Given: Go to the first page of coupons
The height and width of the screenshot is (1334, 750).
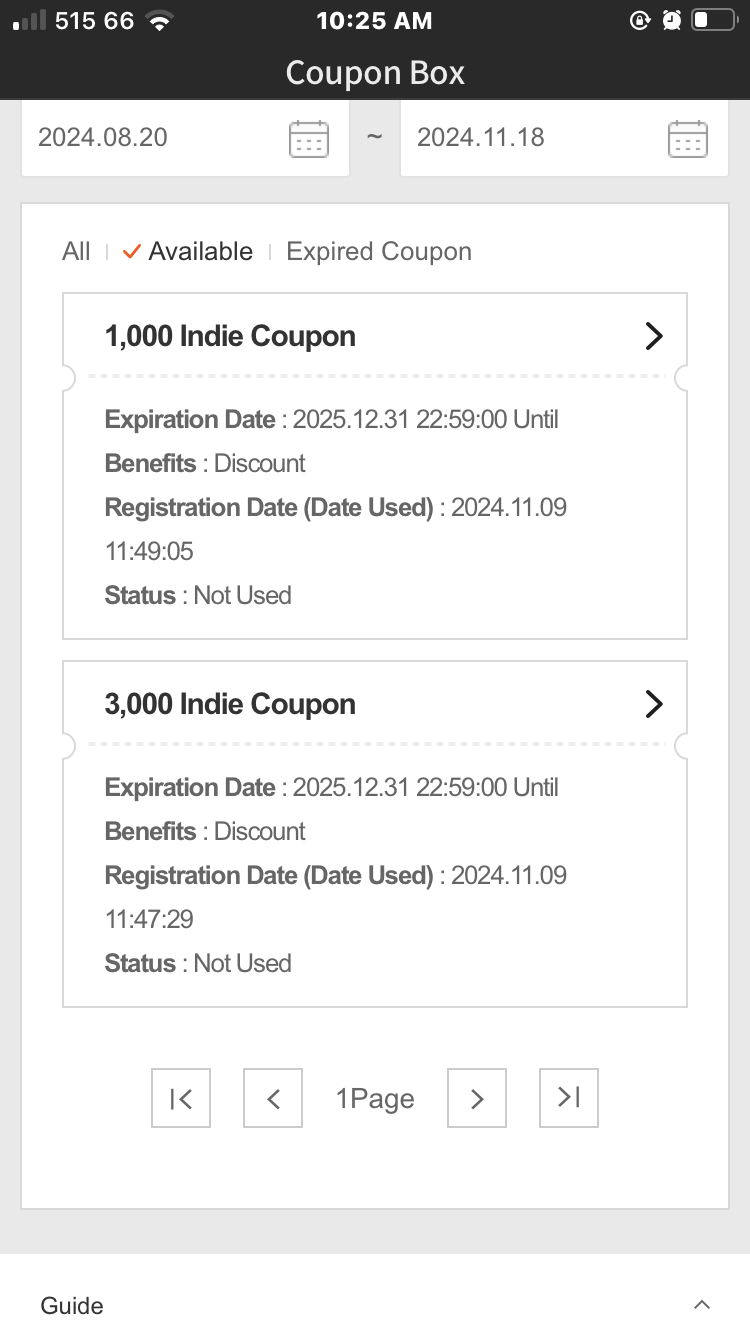Looking at the screenshot, I should (181, 1098).
